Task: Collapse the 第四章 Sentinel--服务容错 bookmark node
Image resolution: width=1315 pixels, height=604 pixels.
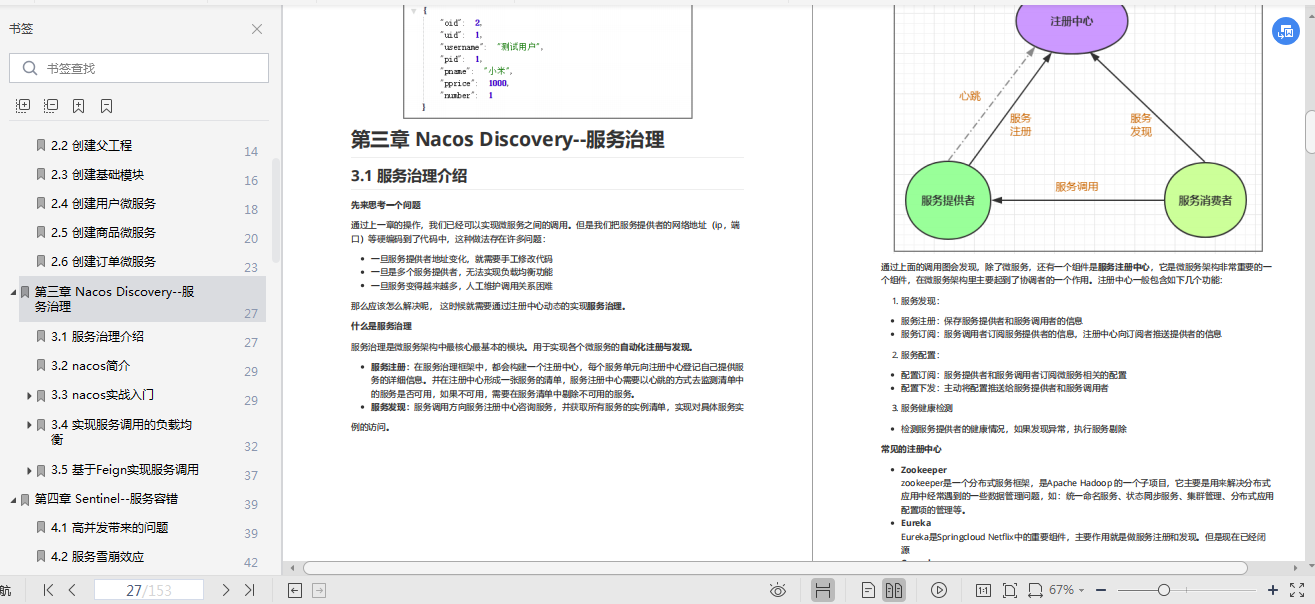Action: [x=13, y=499]
